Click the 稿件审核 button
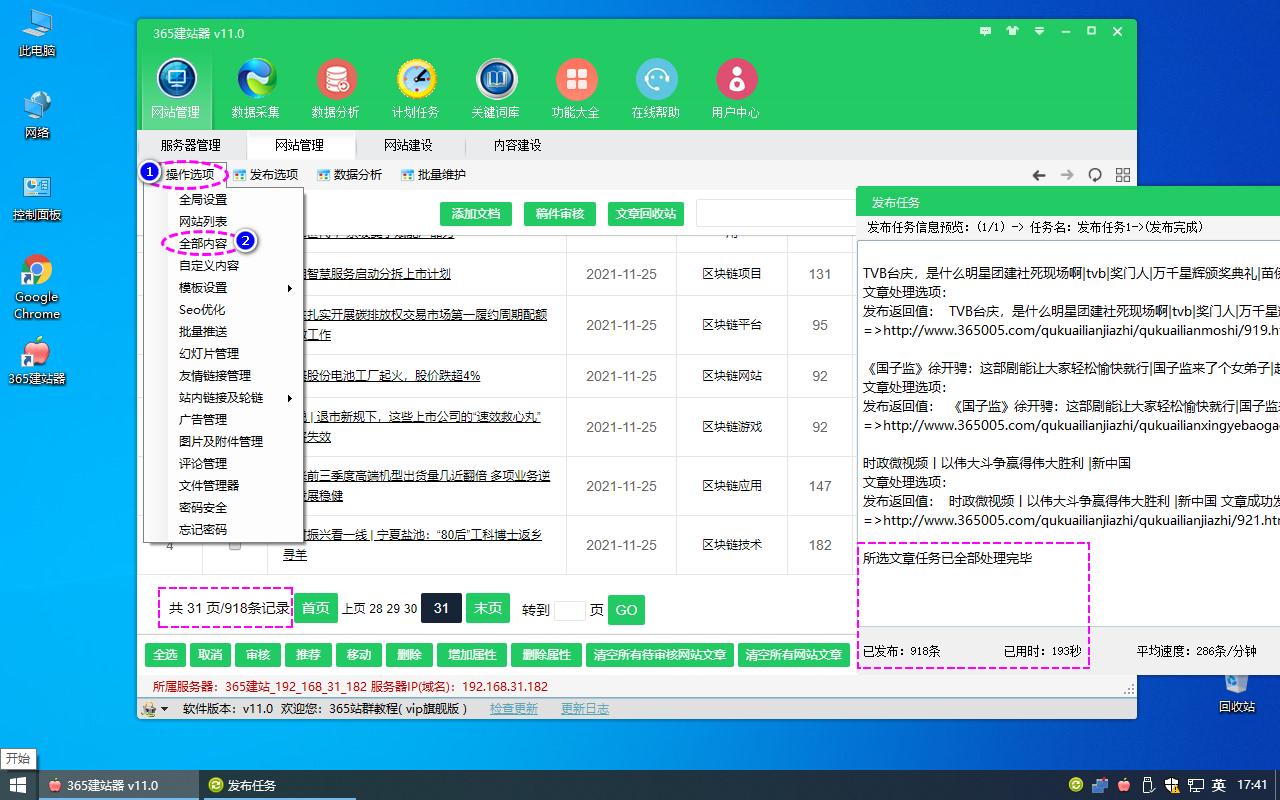Image resolution: width=1280 pixels, height=800 pixels. tap(560, 213)
